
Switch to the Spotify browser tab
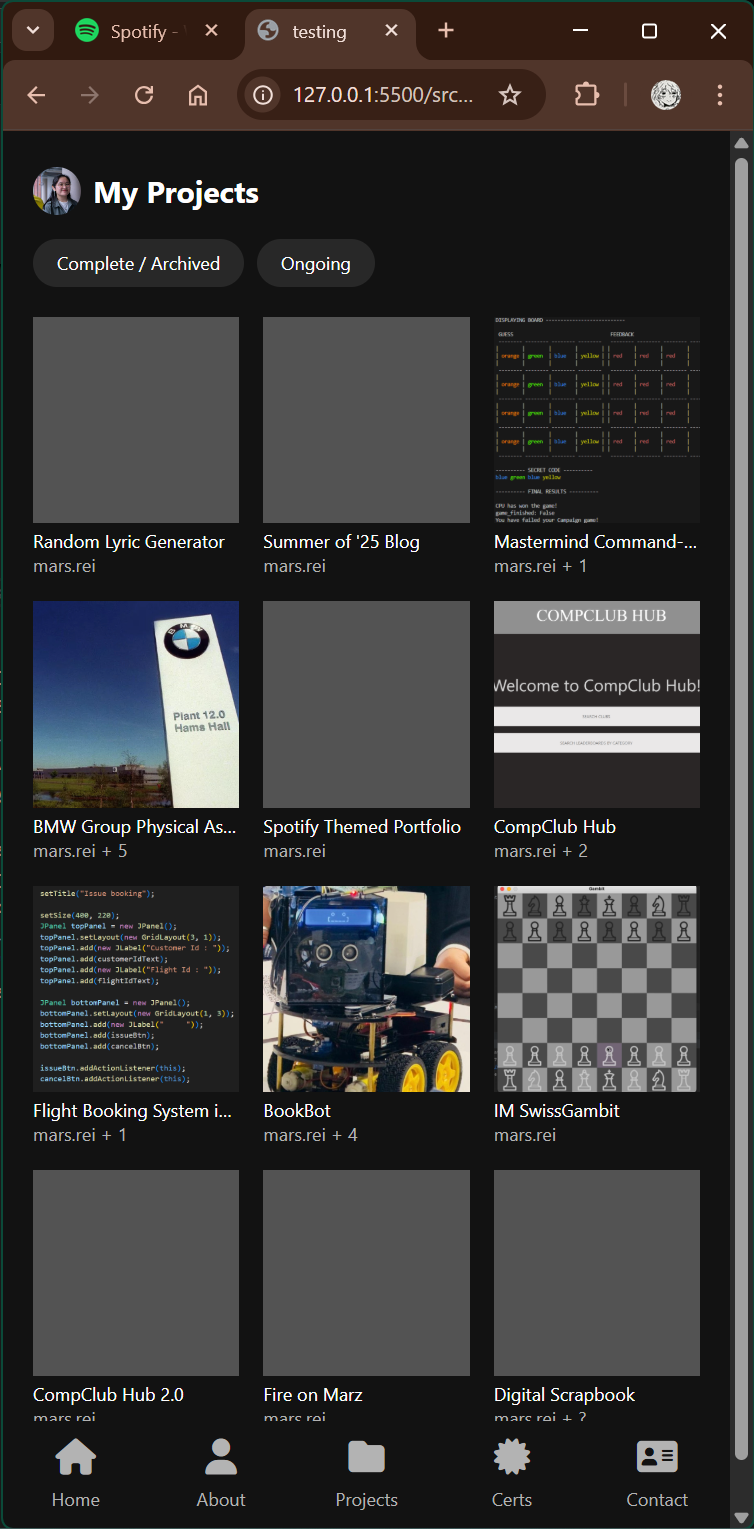[x=138, y=32]
